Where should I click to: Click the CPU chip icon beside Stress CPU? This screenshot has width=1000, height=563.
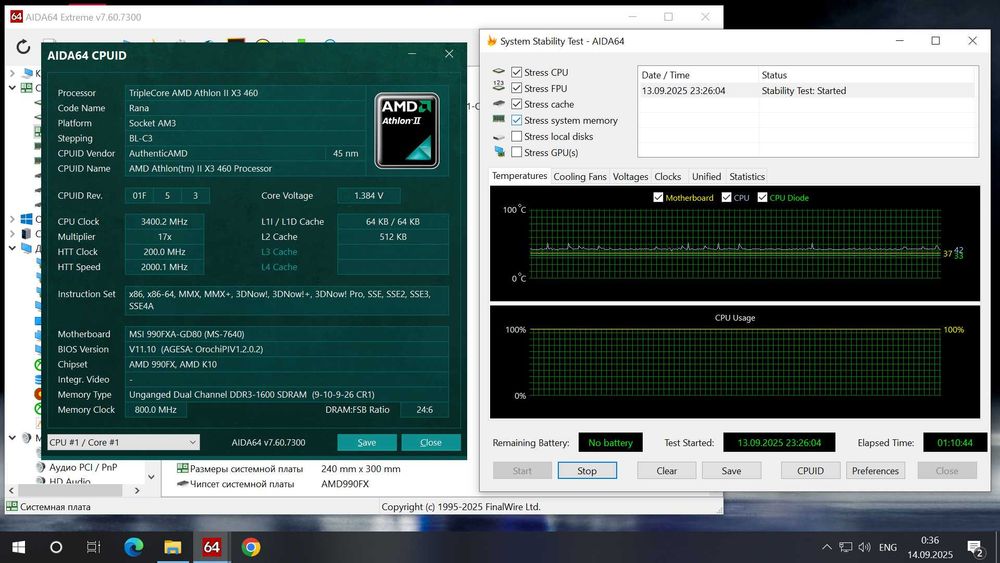(499, 71)
